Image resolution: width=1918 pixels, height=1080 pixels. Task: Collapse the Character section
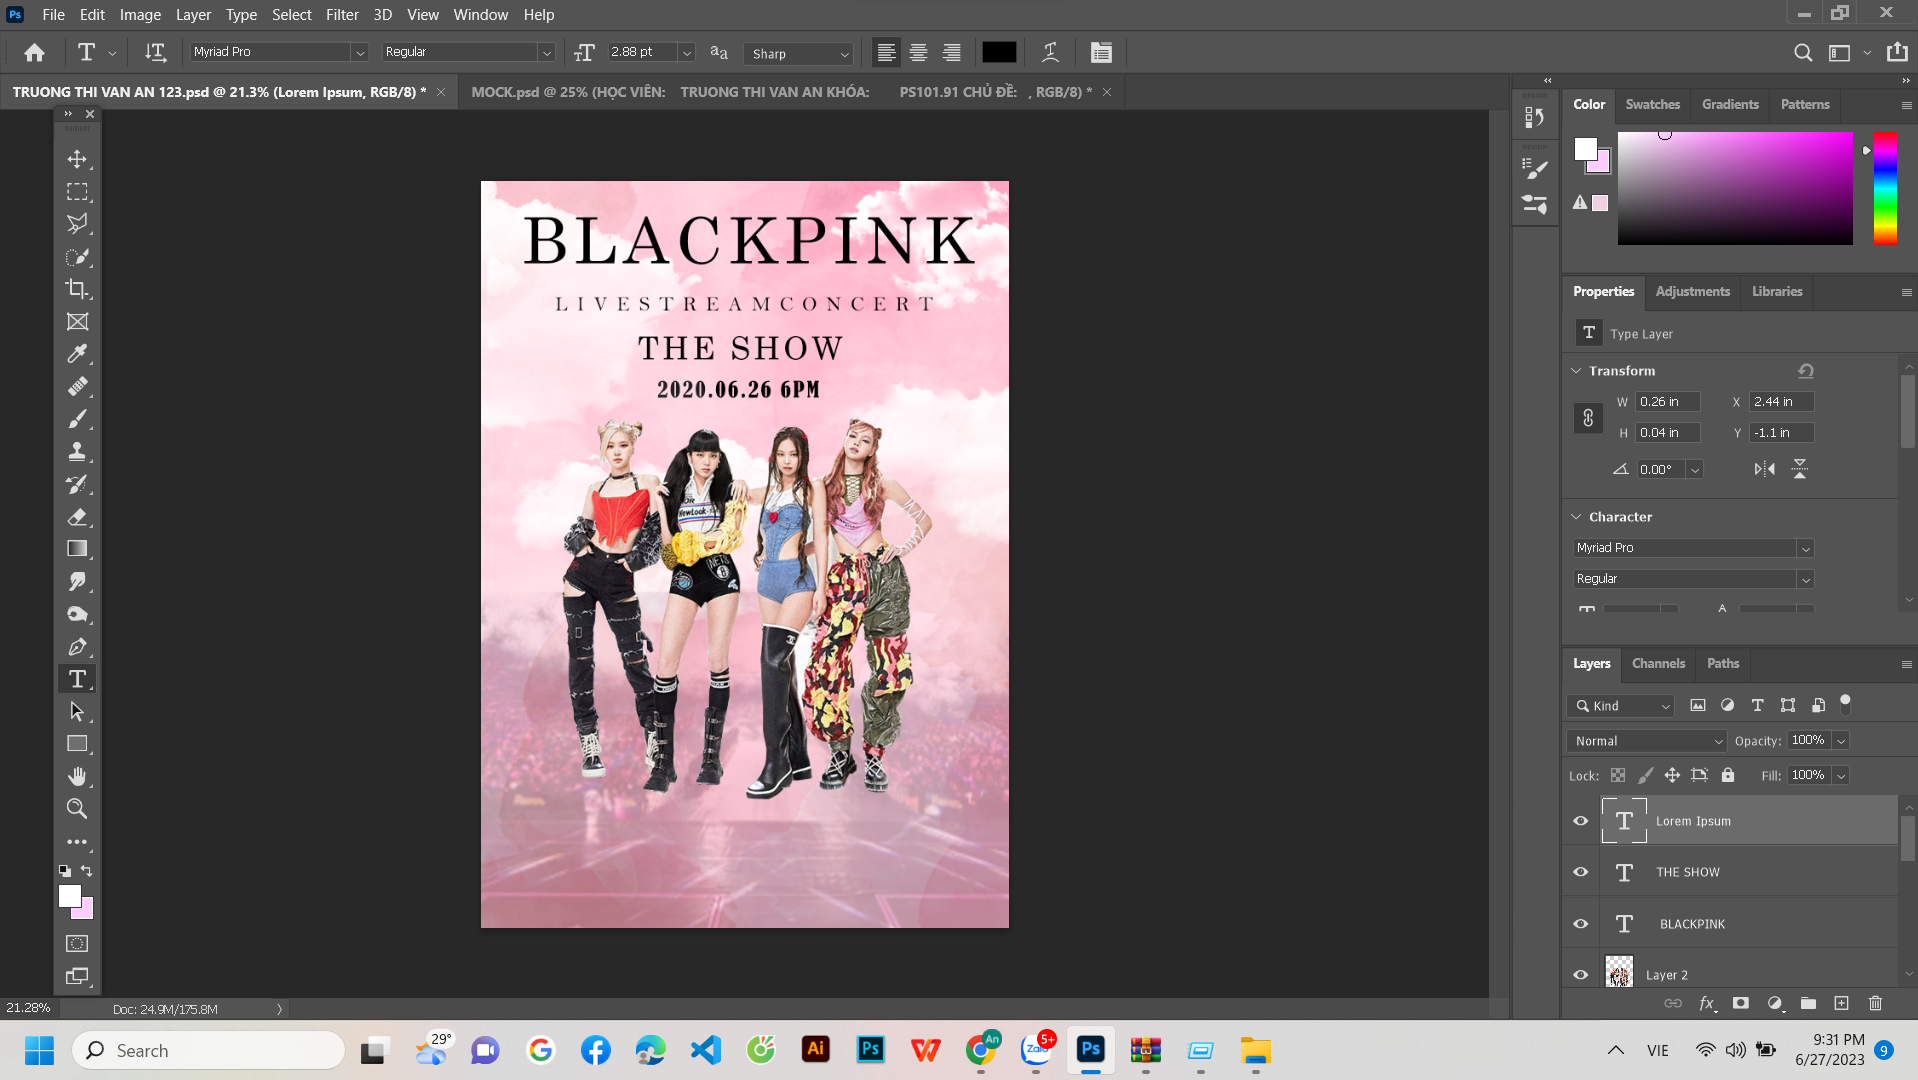(1577, 517)
